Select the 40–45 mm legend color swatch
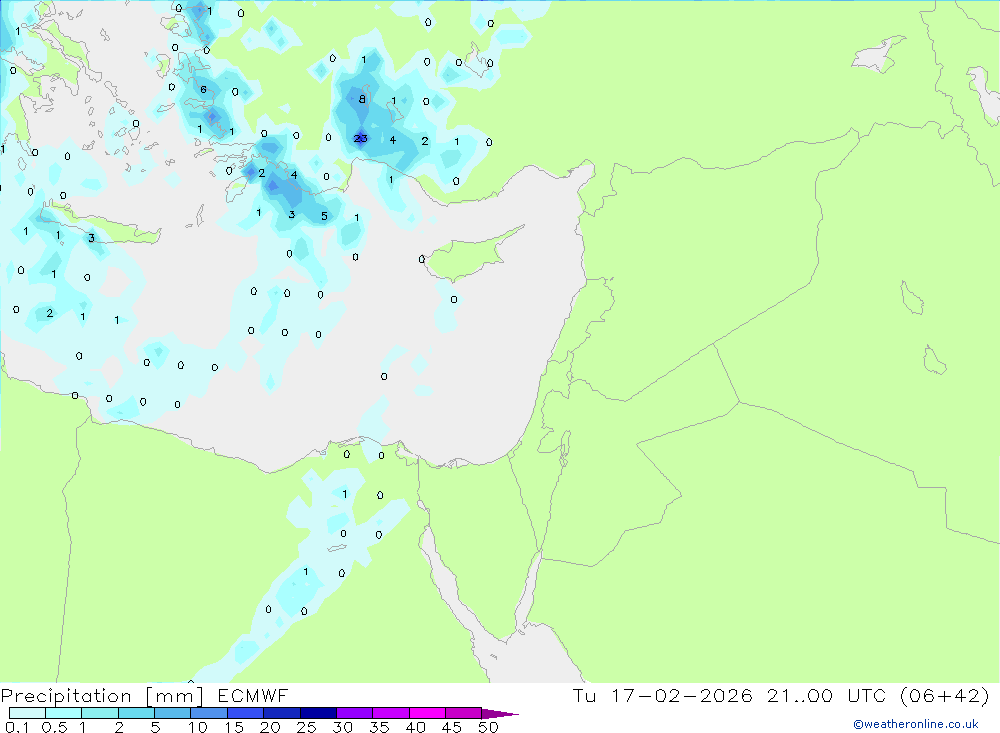Viewport: 1000px width, 733px height. coord(427,713)
